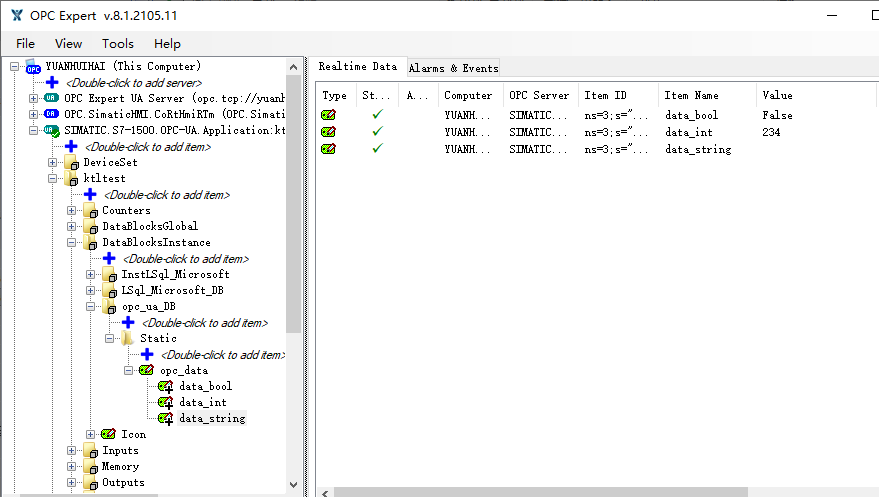The width and height of the screenshot is (879, 497).
Task: Expand the Outputs folder
Action: [72, 482]
